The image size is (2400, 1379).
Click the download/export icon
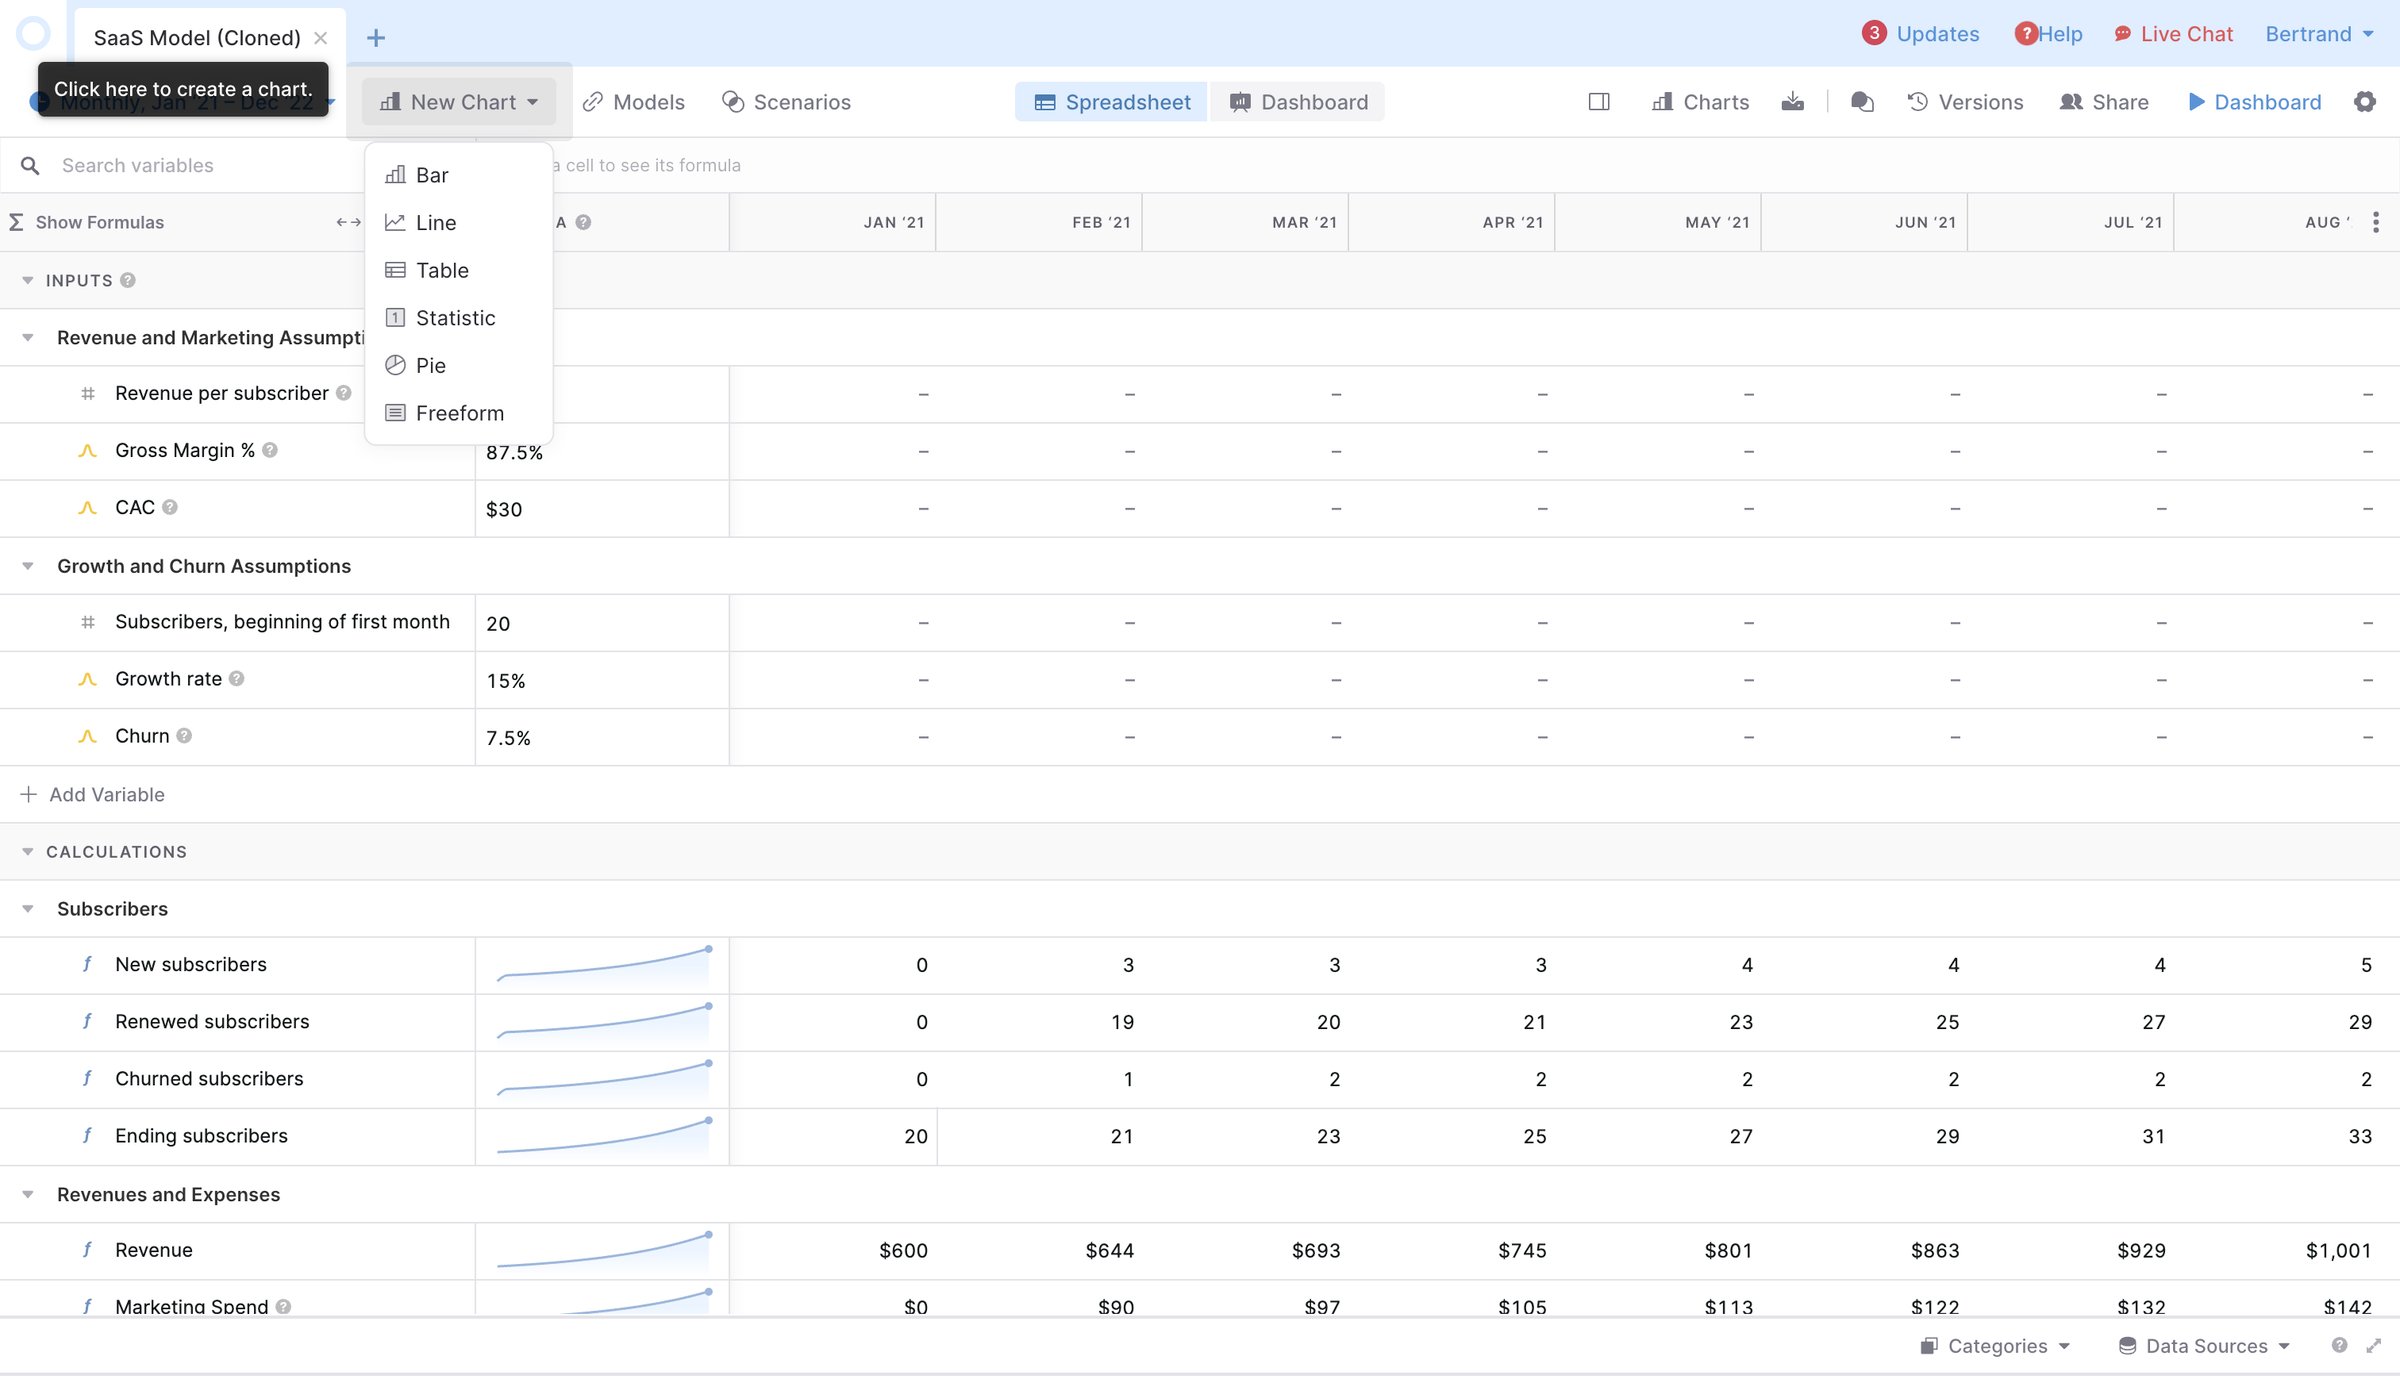click(1793, 102)
